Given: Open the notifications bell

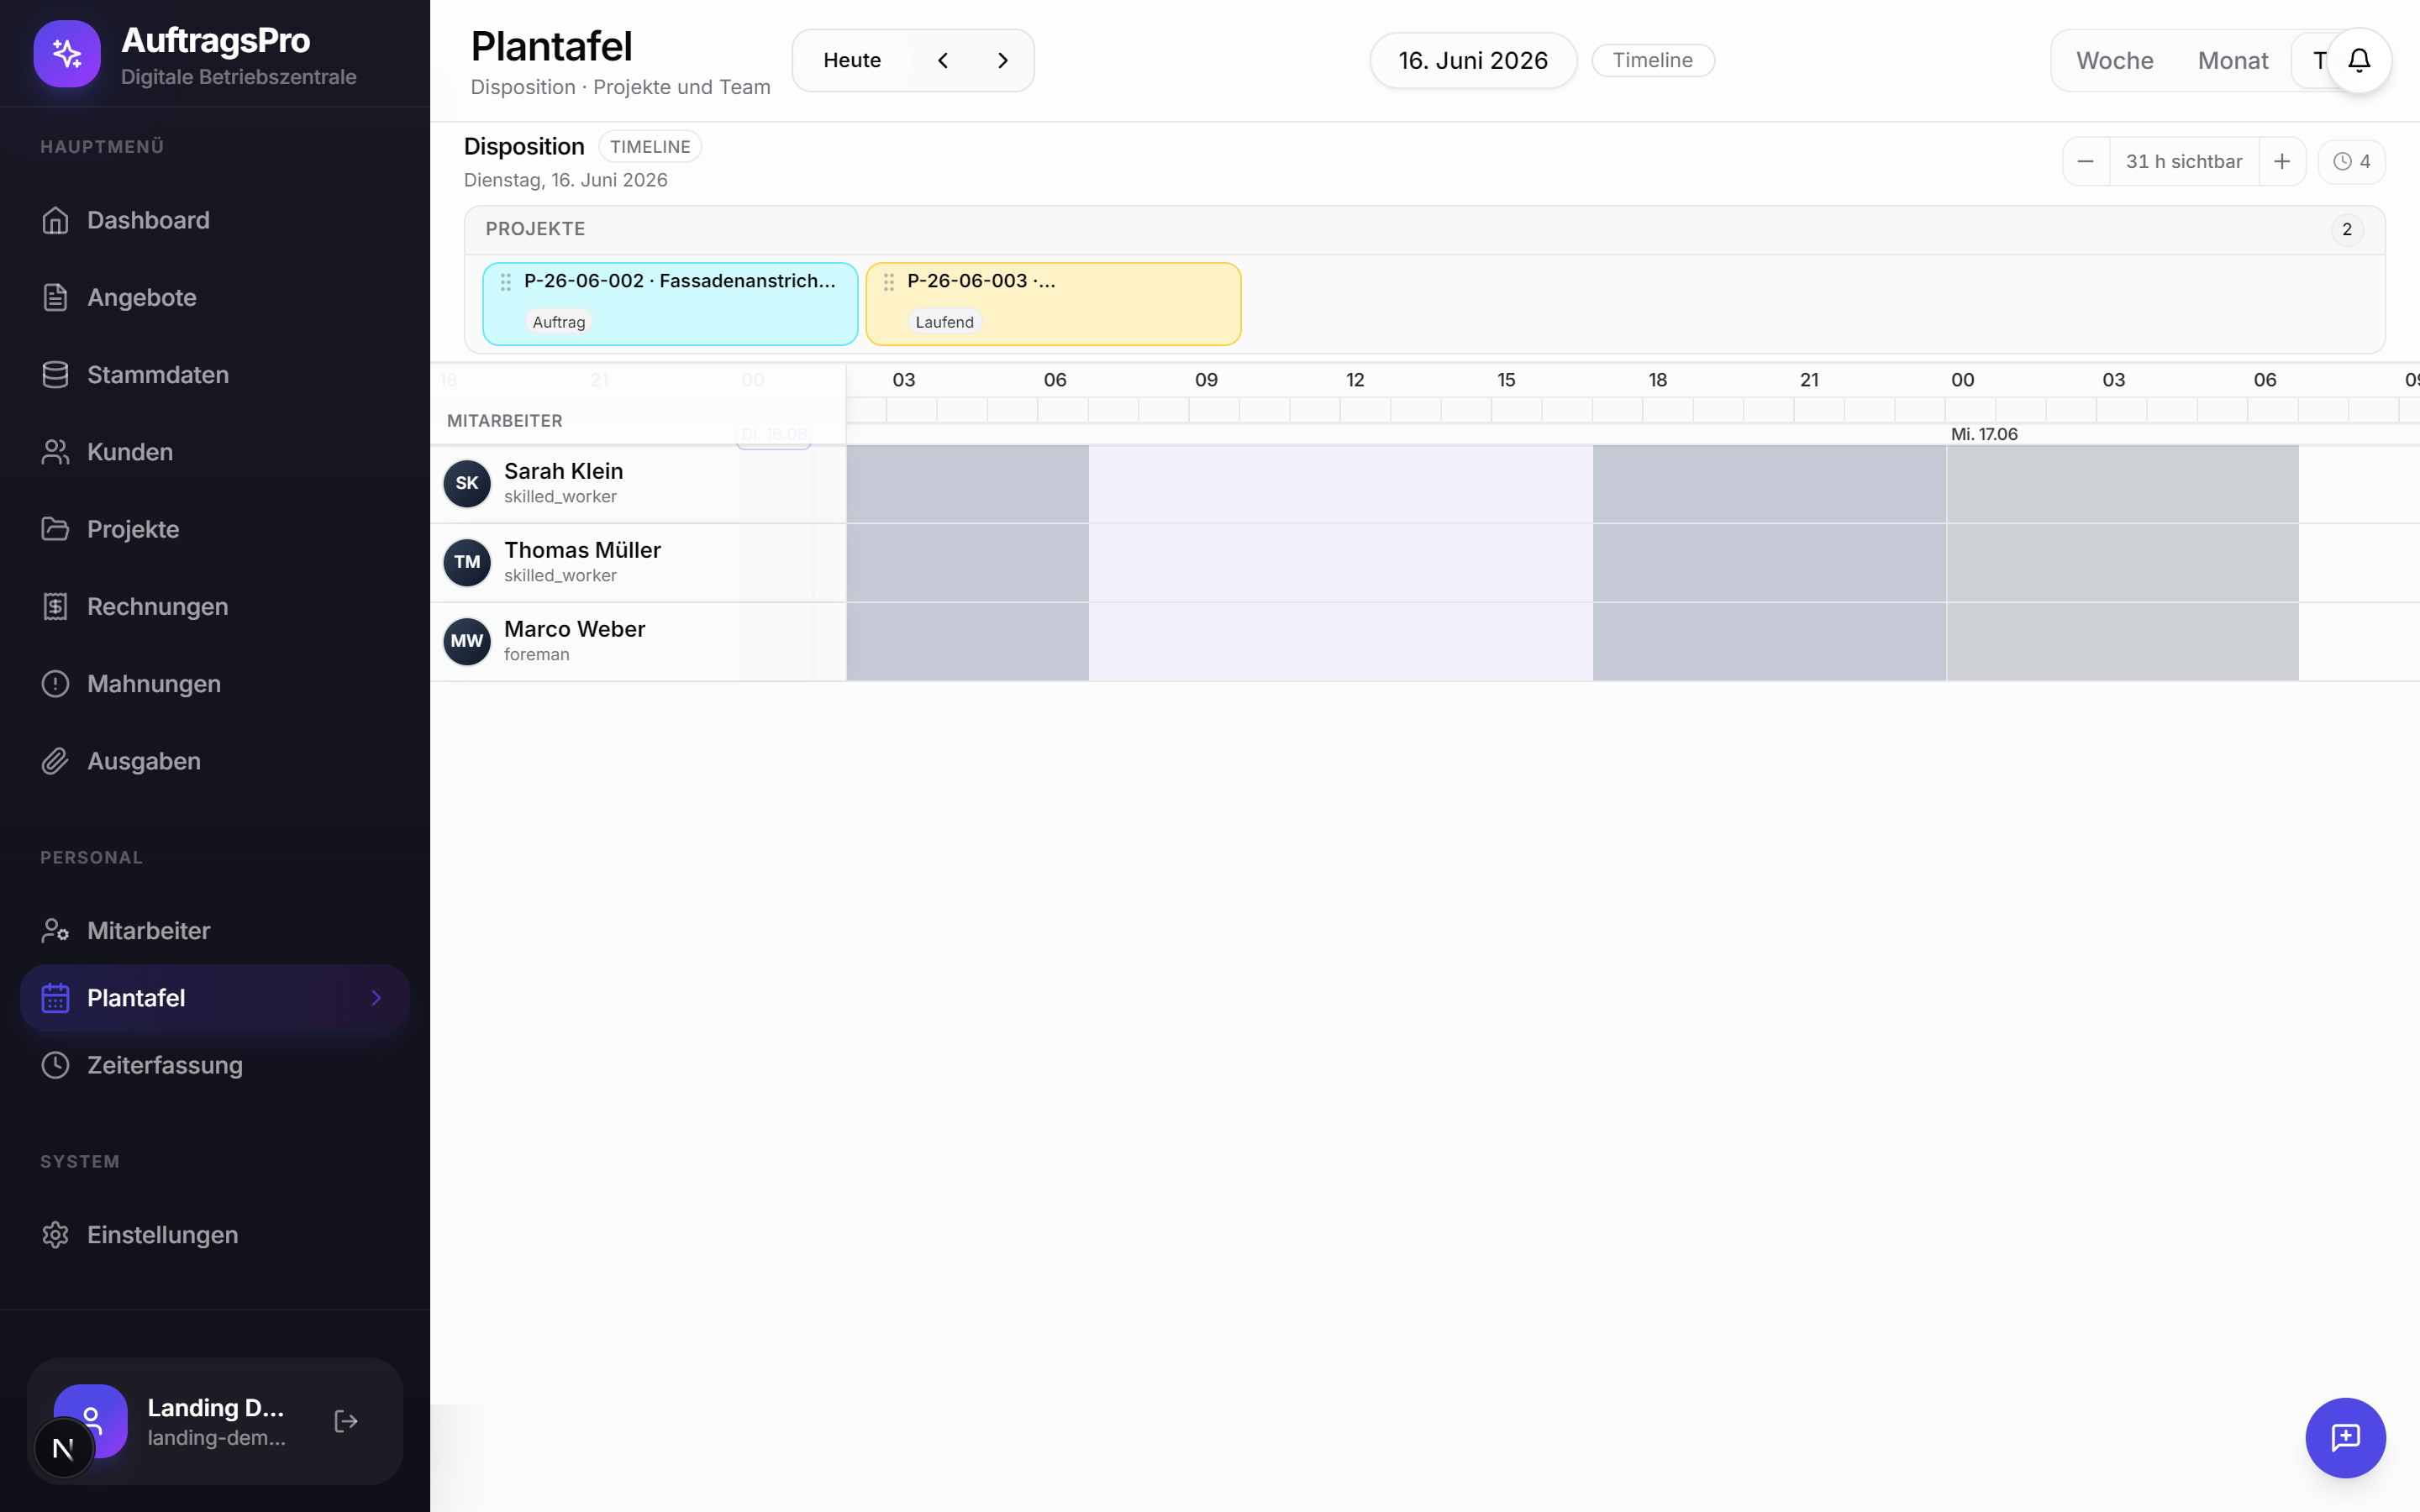Looking at the screenshot, I should [2359, 60].
